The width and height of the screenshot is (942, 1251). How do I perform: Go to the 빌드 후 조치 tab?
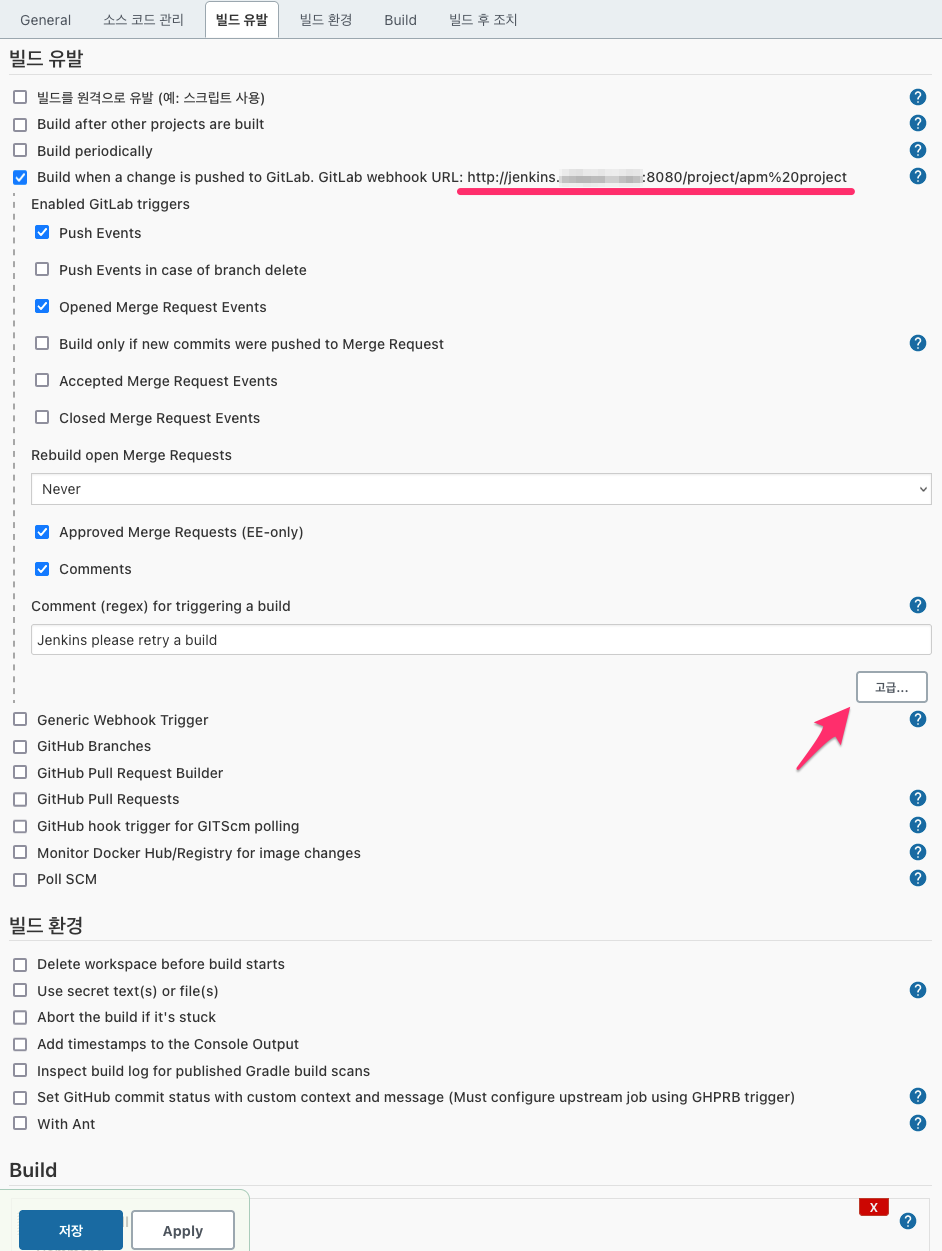[483, 20]
